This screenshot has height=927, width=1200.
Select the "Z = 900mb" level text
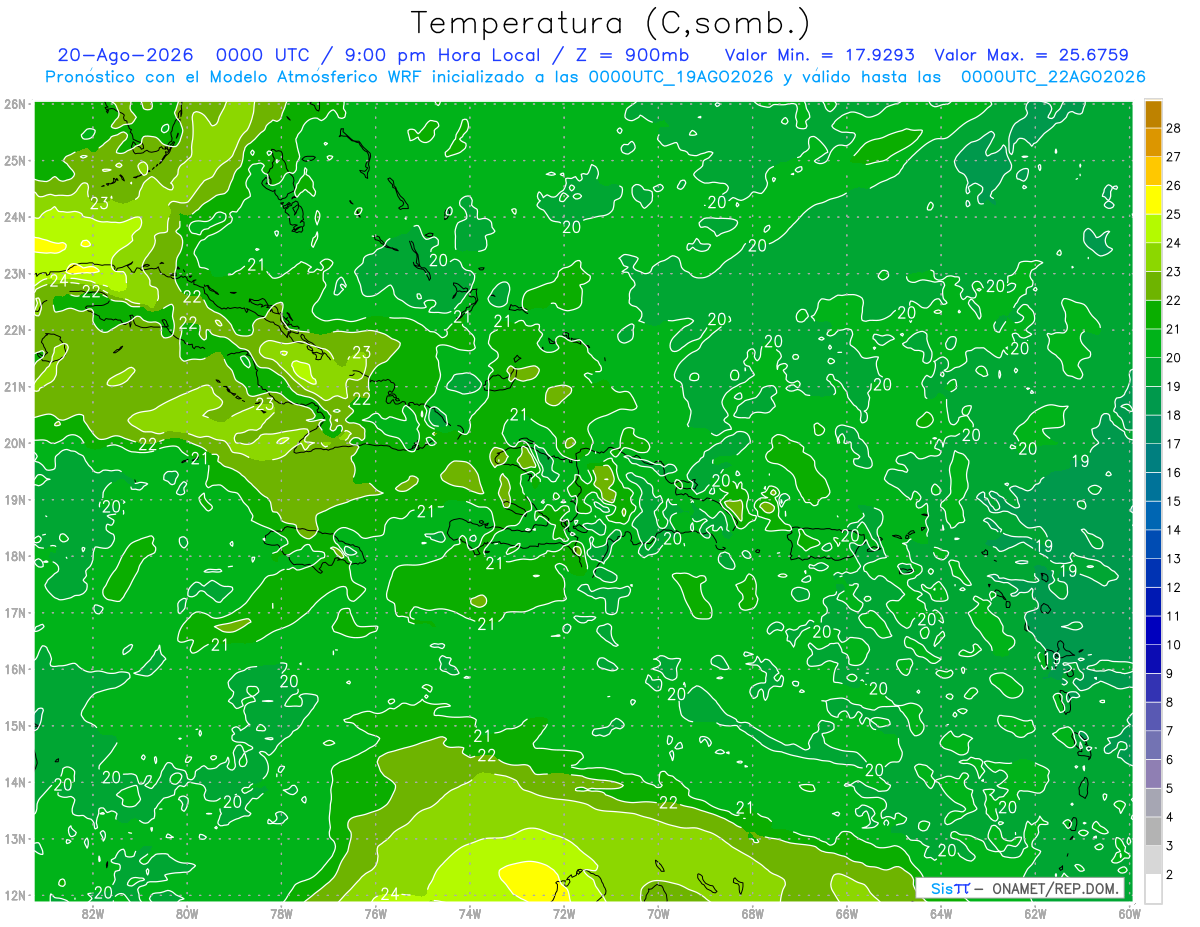(x=630, y=55)
